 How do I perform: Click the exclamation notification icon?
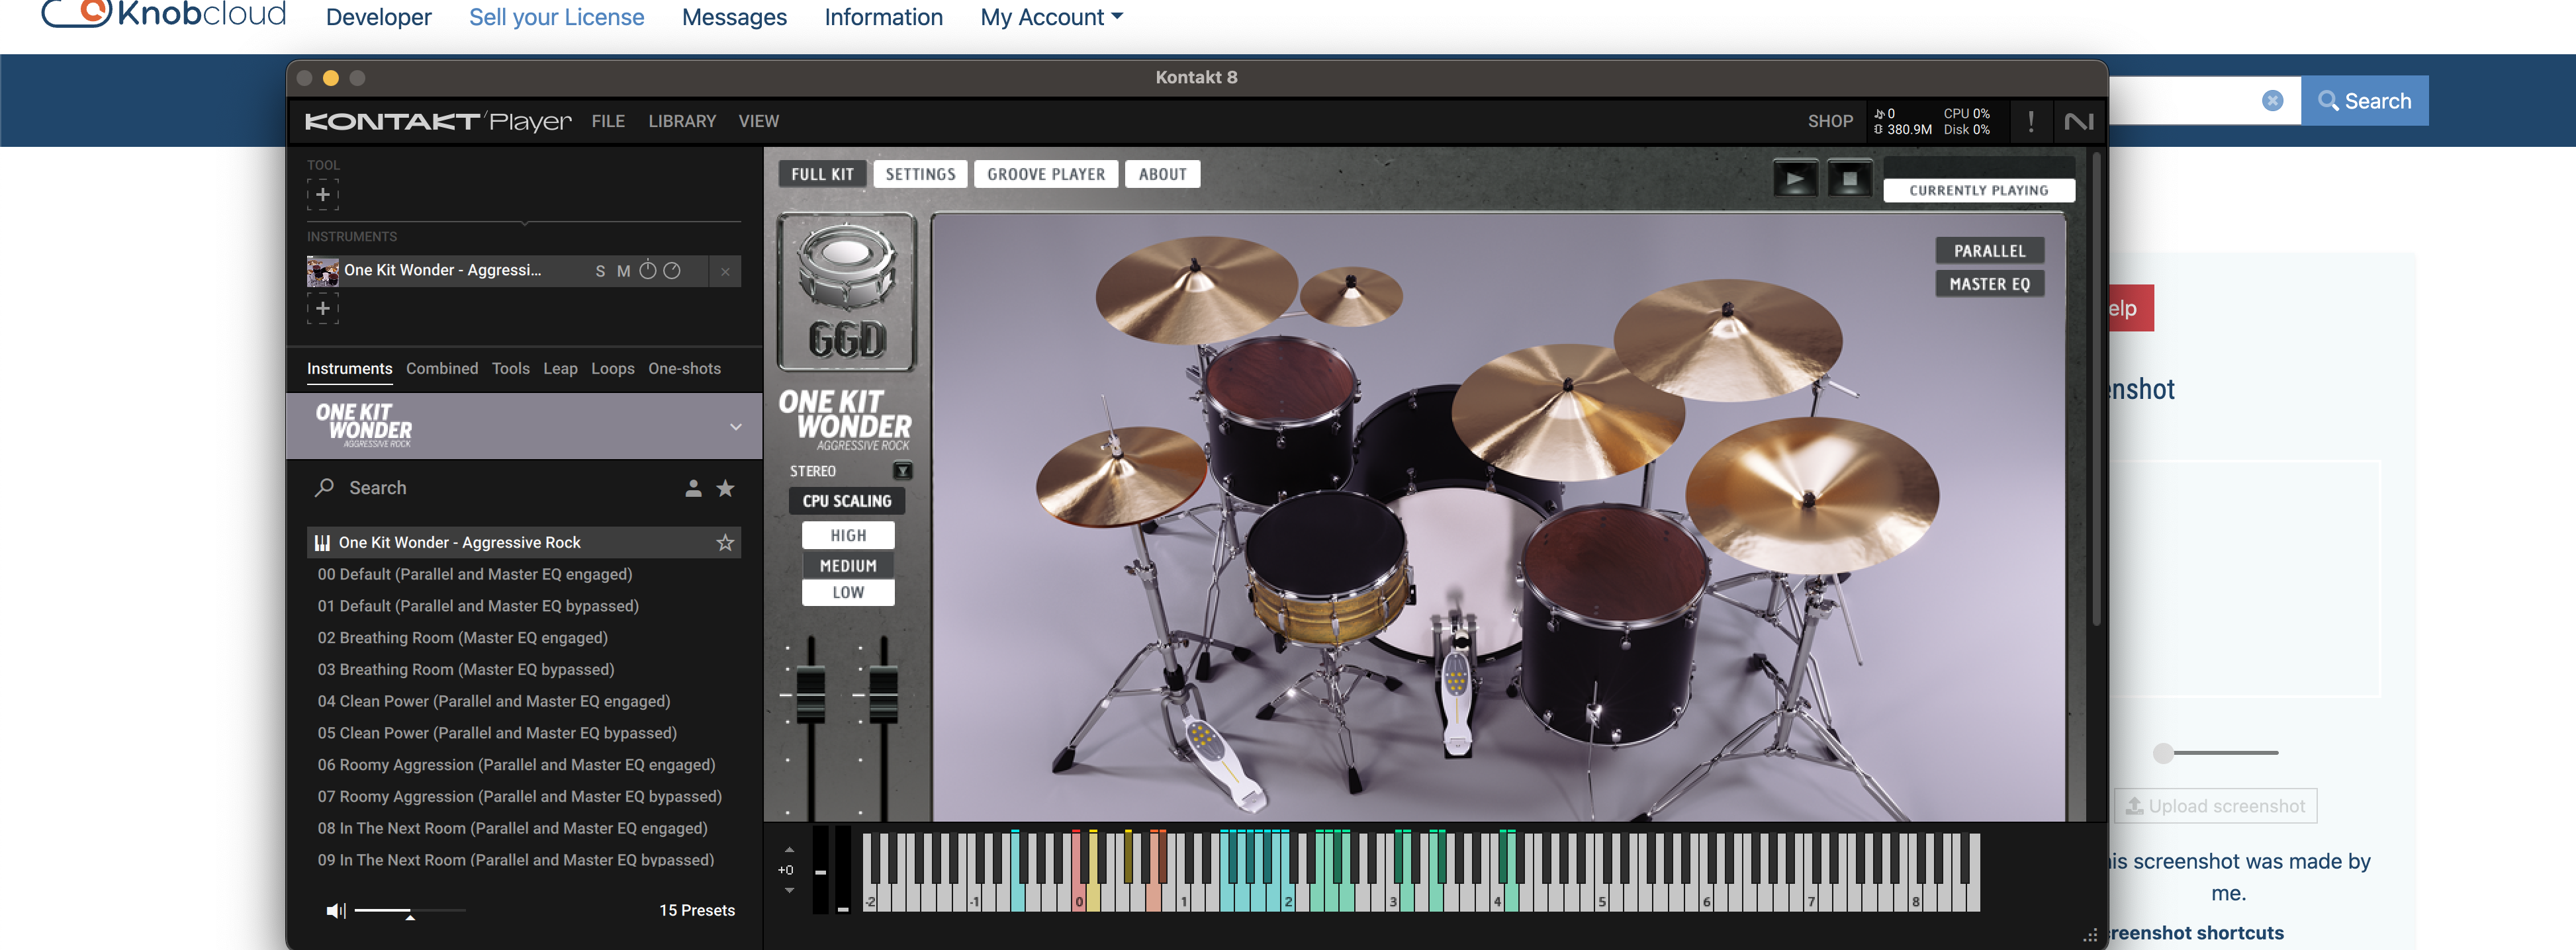pyautogui.click(x=2030, y=122)
